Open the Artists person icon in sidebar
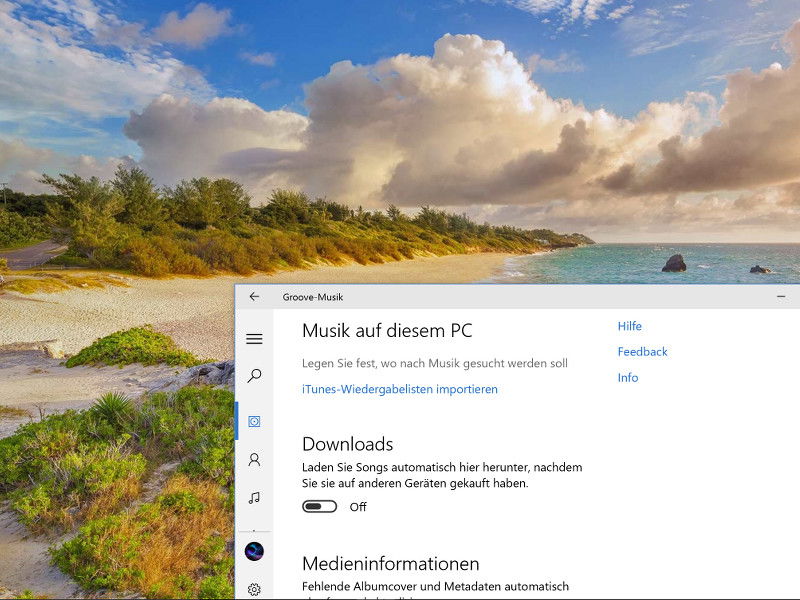 pyautogui.click(x=254, y=460)
